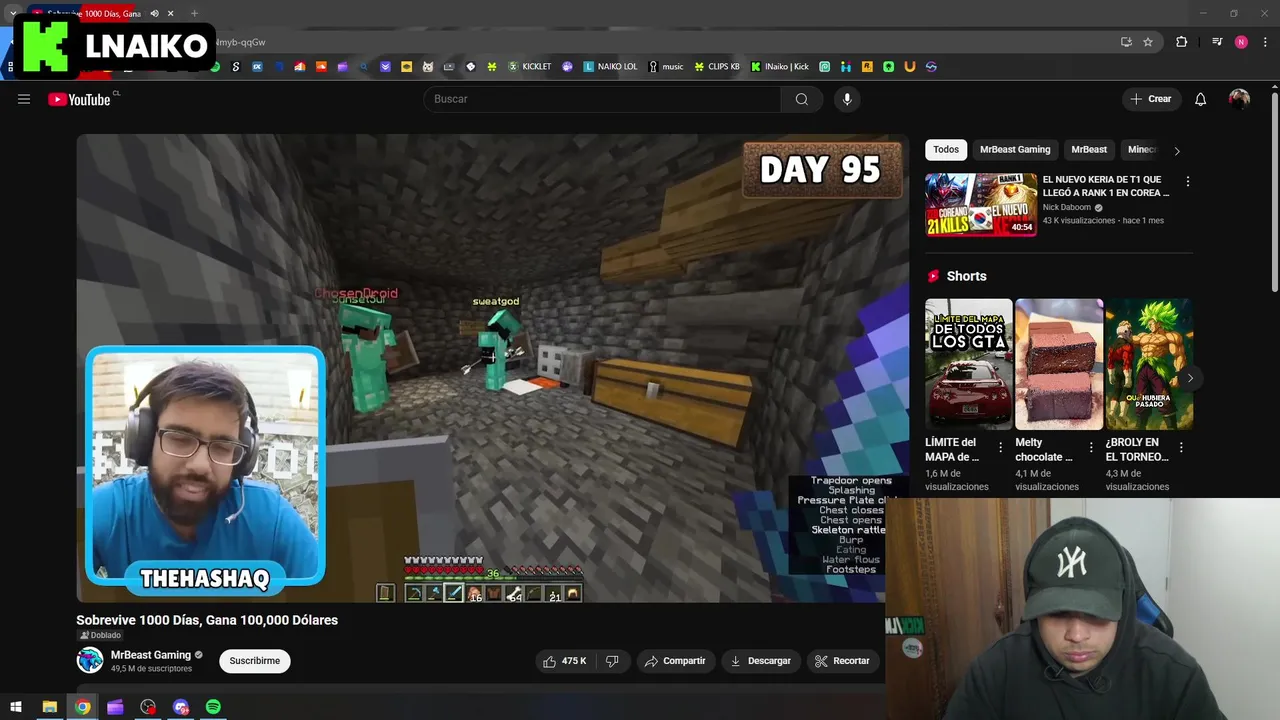Close the Sobrevive 1000 Días tab
Viewport: 1280px width, 720px height.
click(x=171, y=14)
